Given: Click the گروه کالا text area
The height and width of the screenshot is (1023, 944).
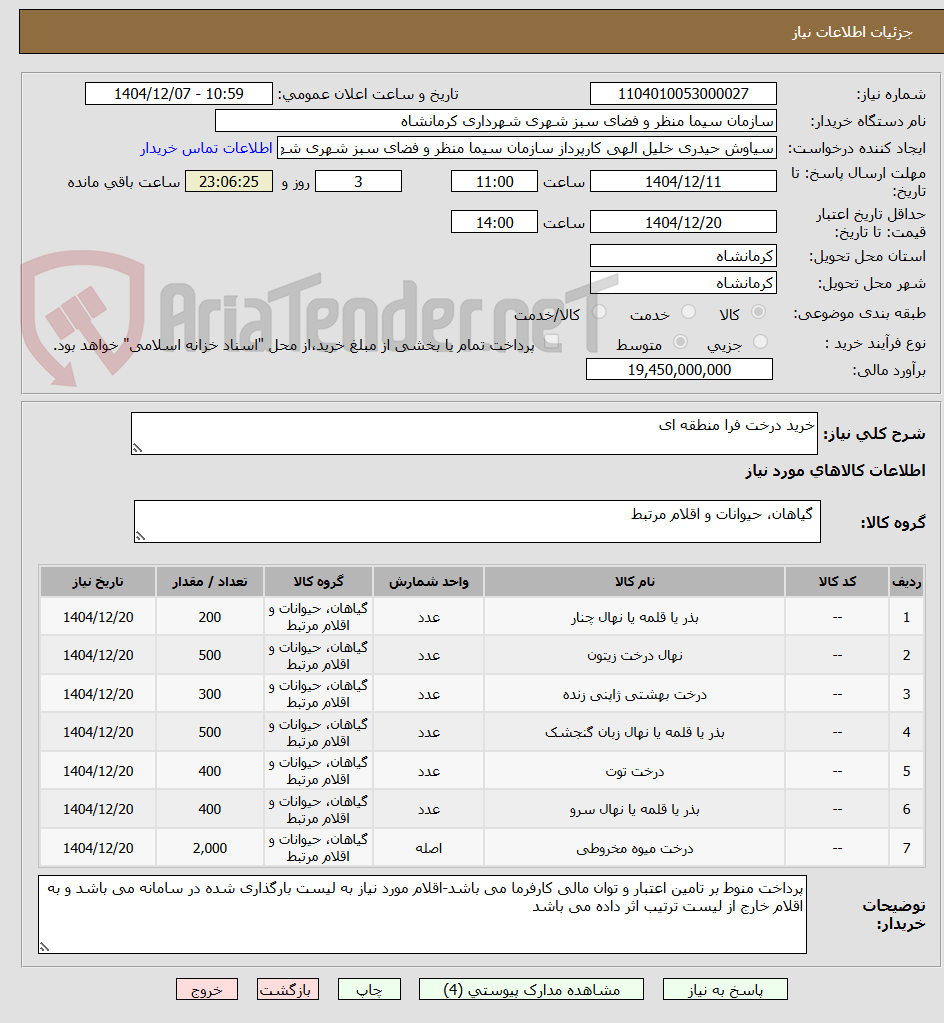Looking at the screenshot, I should tap(477, 521).
